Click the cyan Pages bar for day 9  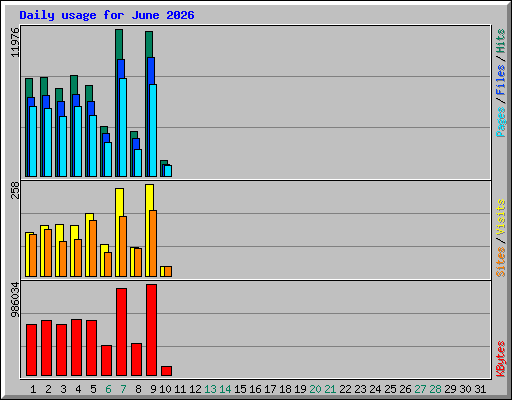(153, 130)
